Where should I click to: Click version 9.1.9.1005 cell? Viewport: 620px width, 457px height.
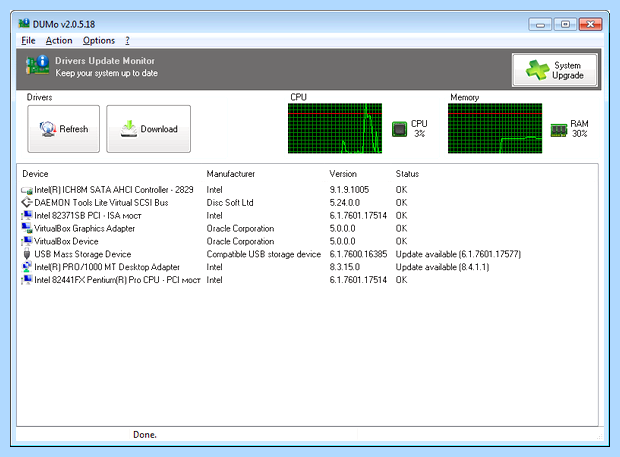[x=349, y=190]
